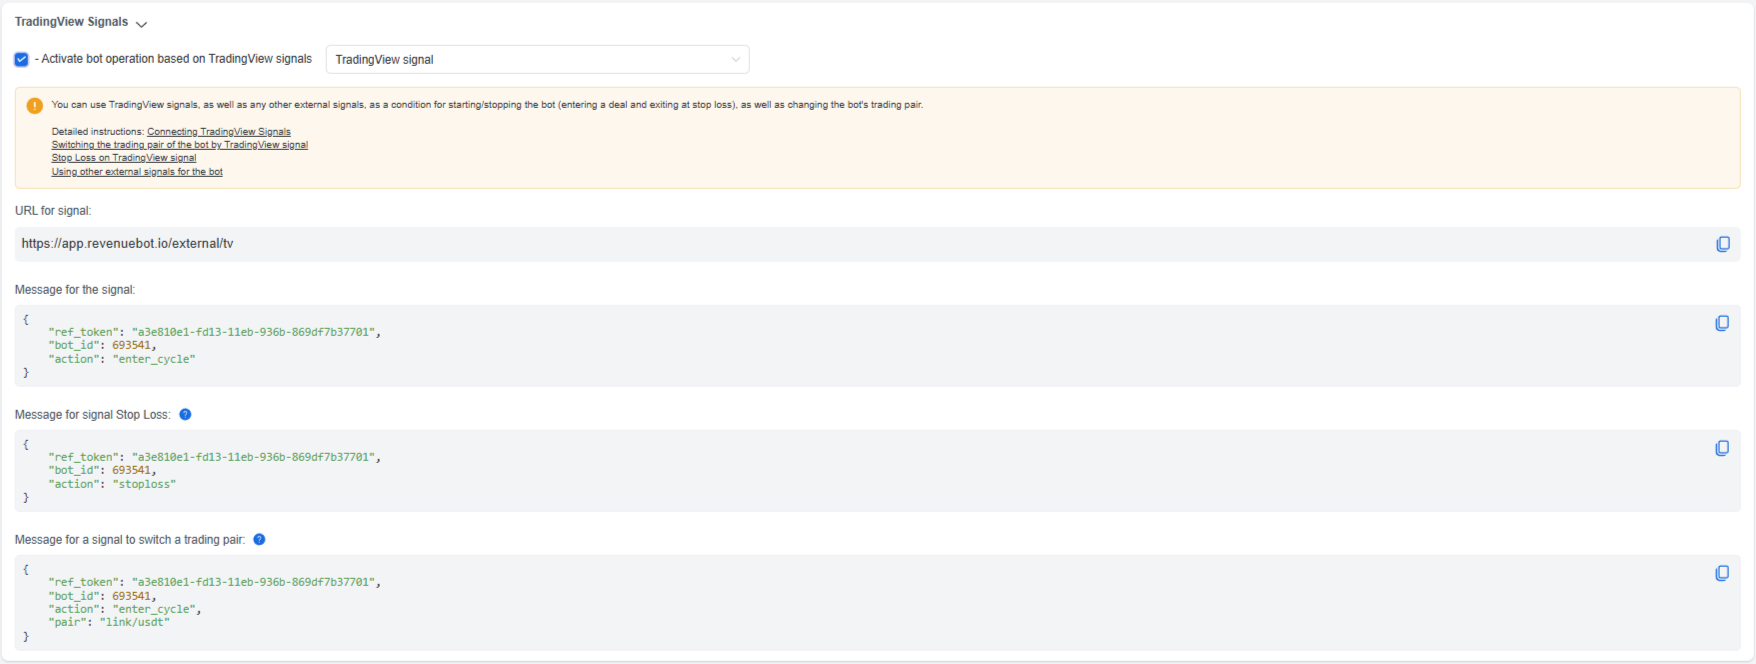The width and height of the screenshot is (1756, 664).
Task: Click the 'Message for the signal:' label
Action: [75, 290]
